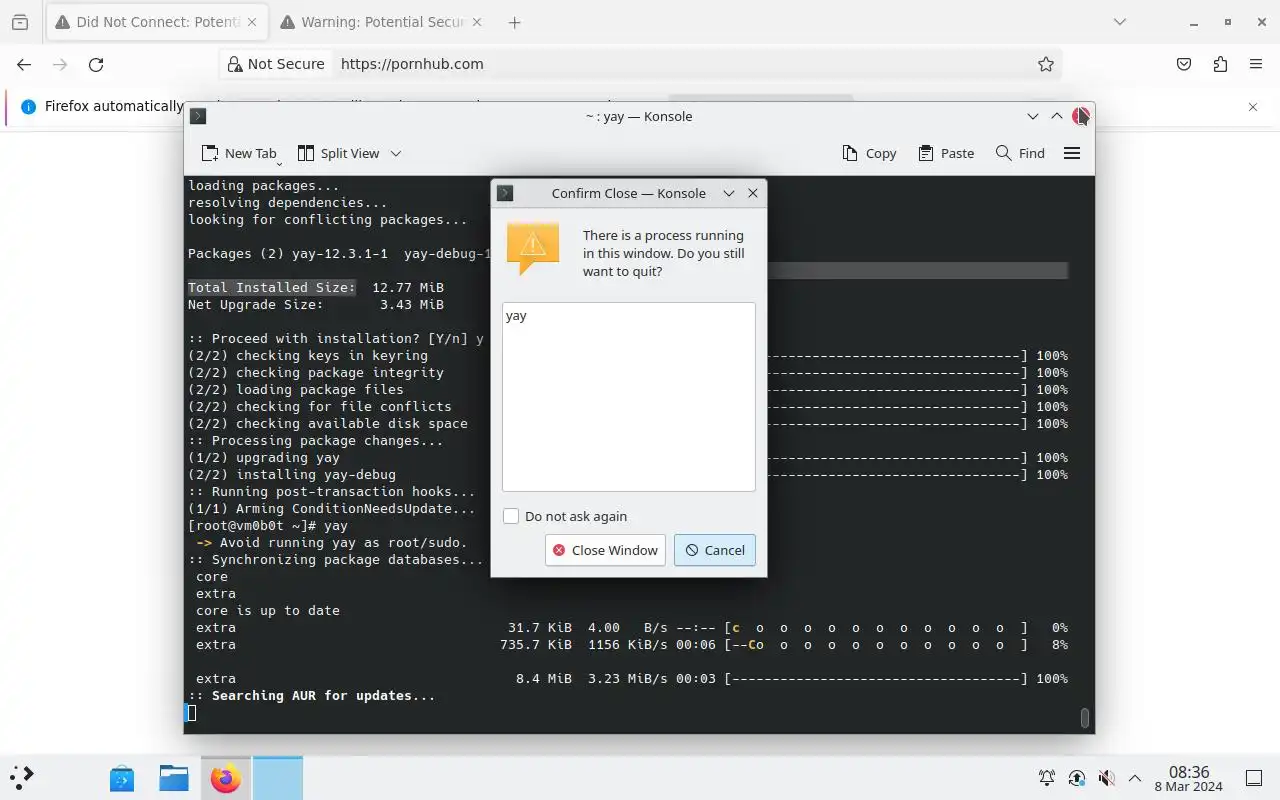The height and width of the screenshot is (800, 1280).
Task: Click the Konsole icon in dialog titlebar
Action: tap(505, 193)
